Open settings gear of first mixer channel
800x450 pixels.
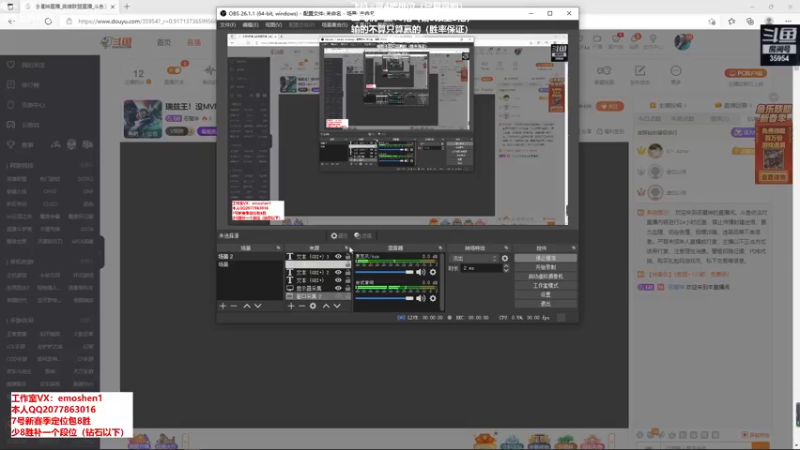[433, 272]
